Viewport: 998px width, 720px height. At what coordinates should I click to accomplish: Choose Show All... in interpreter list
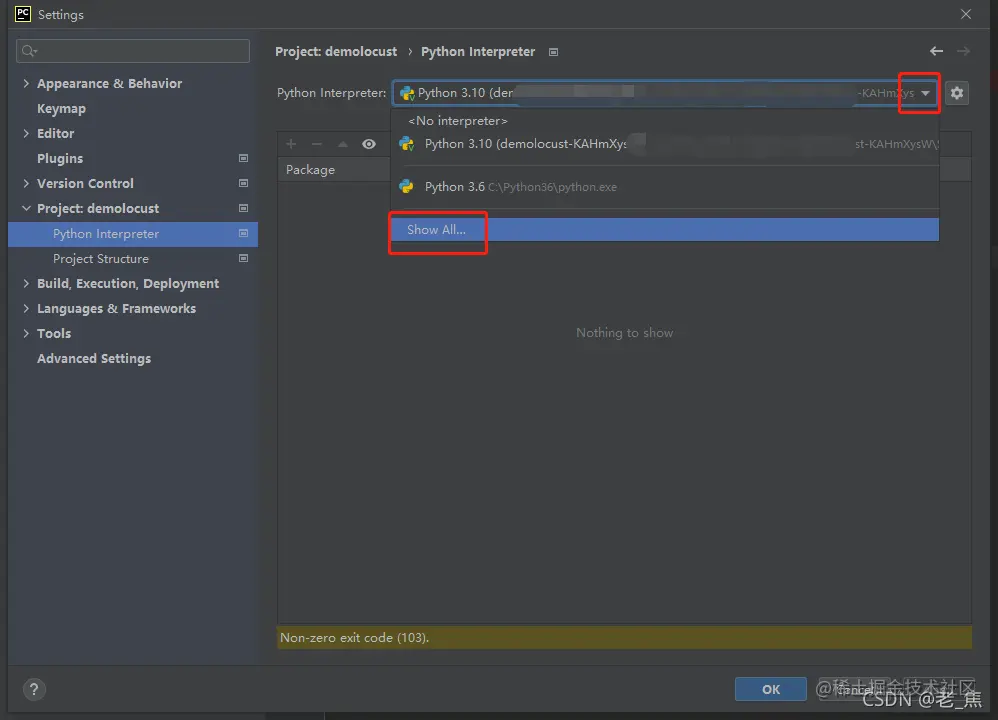coord(664,230)
